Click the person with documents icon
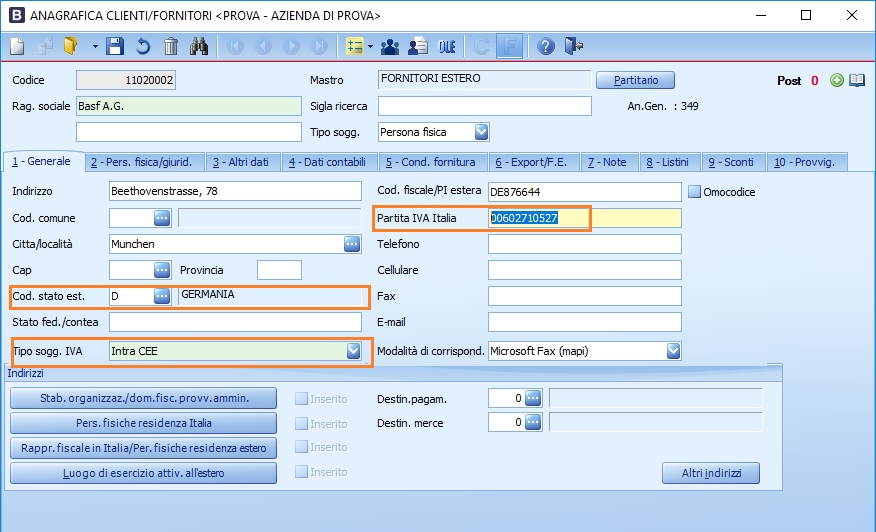The height and width of the screenshot is (532, 876). 418,46
